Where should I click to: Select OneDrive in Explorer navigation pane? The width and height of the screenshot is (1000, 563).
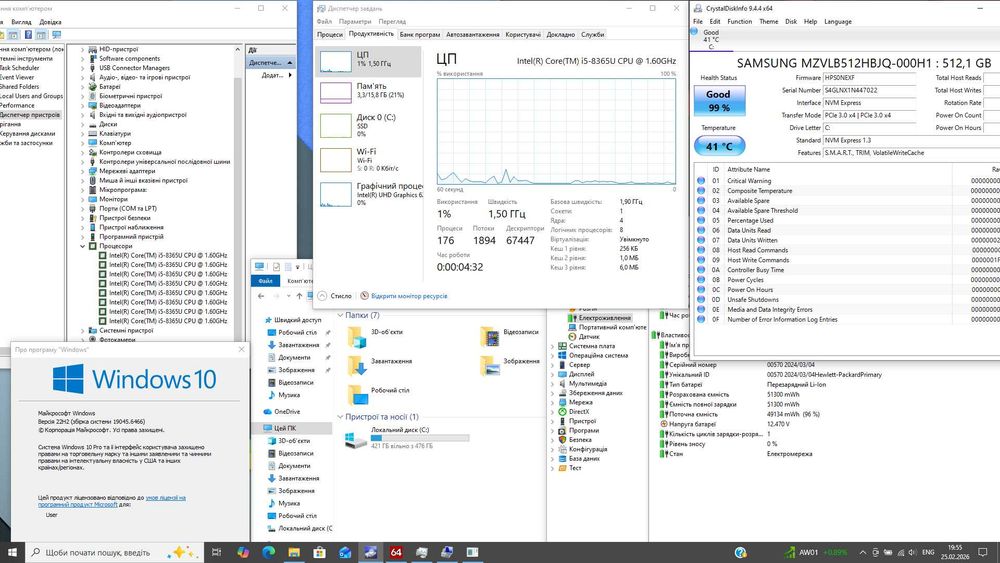tap(286, 412)
